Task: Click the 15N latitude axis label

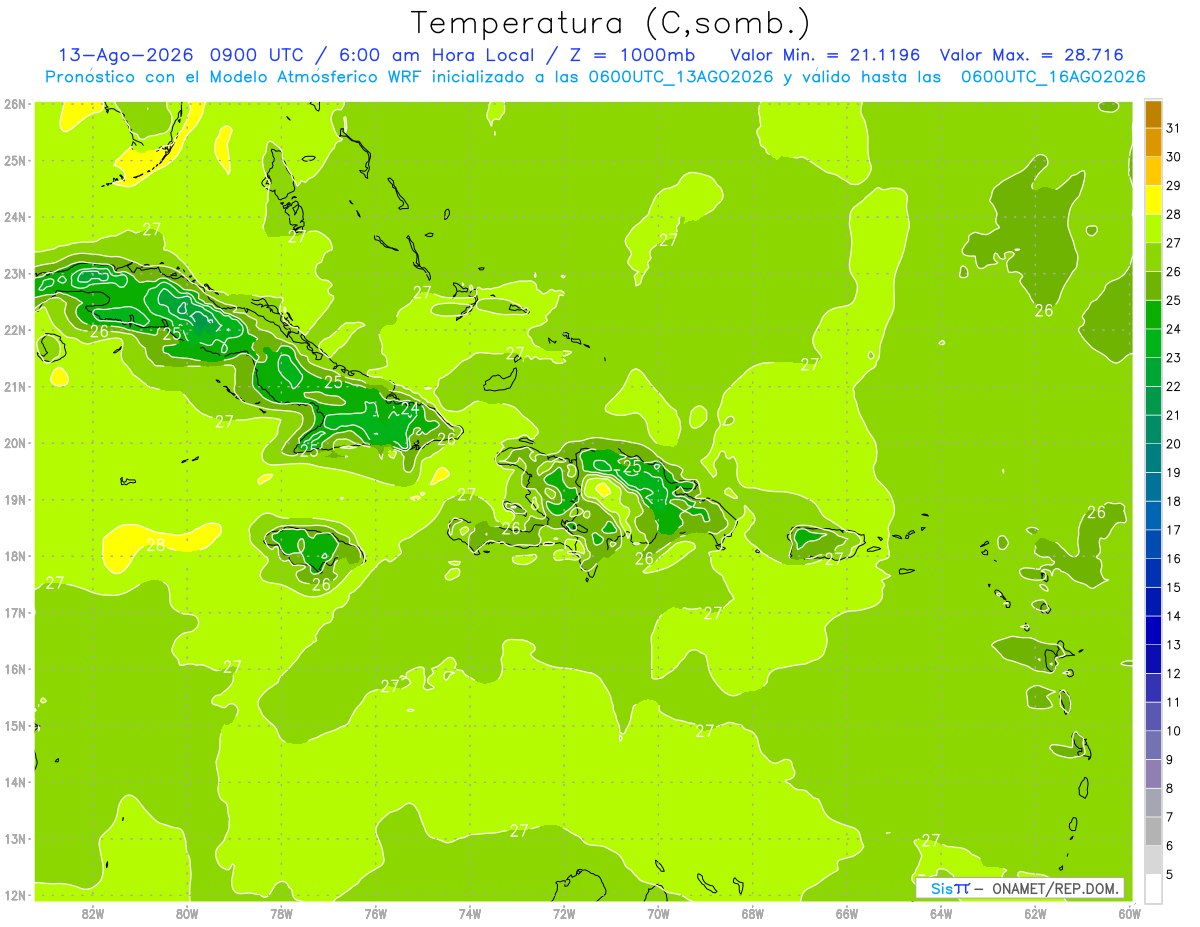Action: [15, 725]
